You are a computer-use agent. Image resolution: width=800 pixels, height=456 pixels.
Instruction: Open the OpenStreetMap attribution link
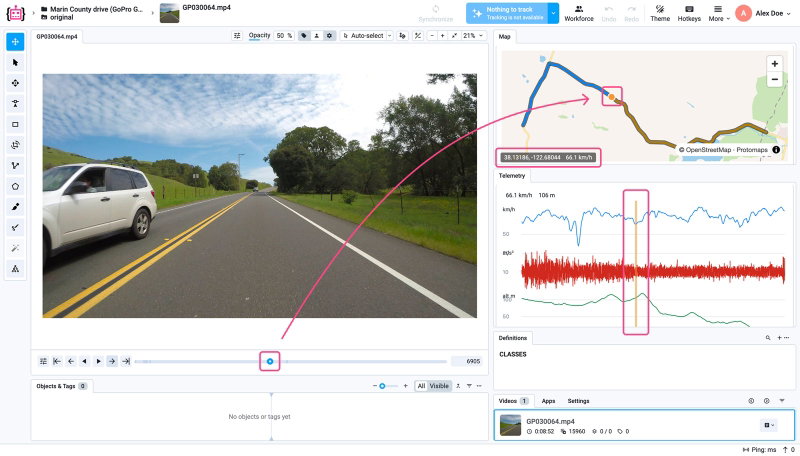coord(708,150)
